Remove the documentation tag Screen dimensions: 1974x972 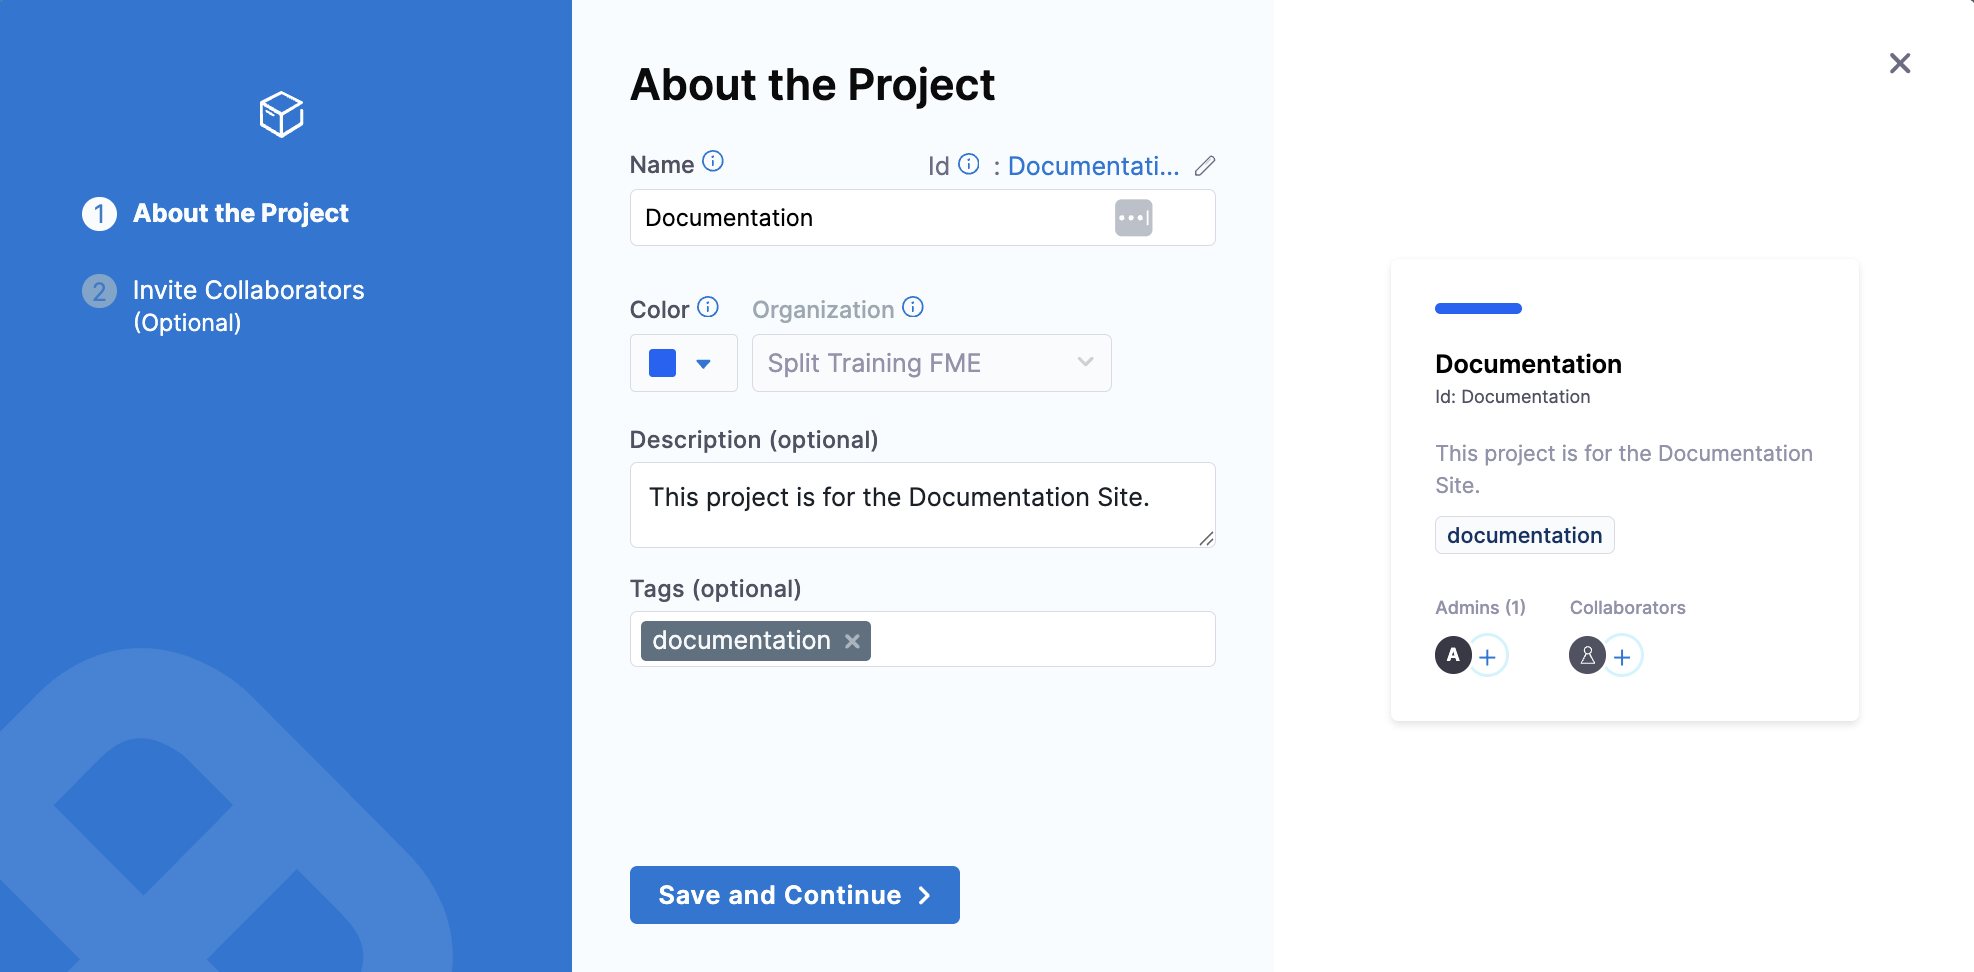coord(852,641)
